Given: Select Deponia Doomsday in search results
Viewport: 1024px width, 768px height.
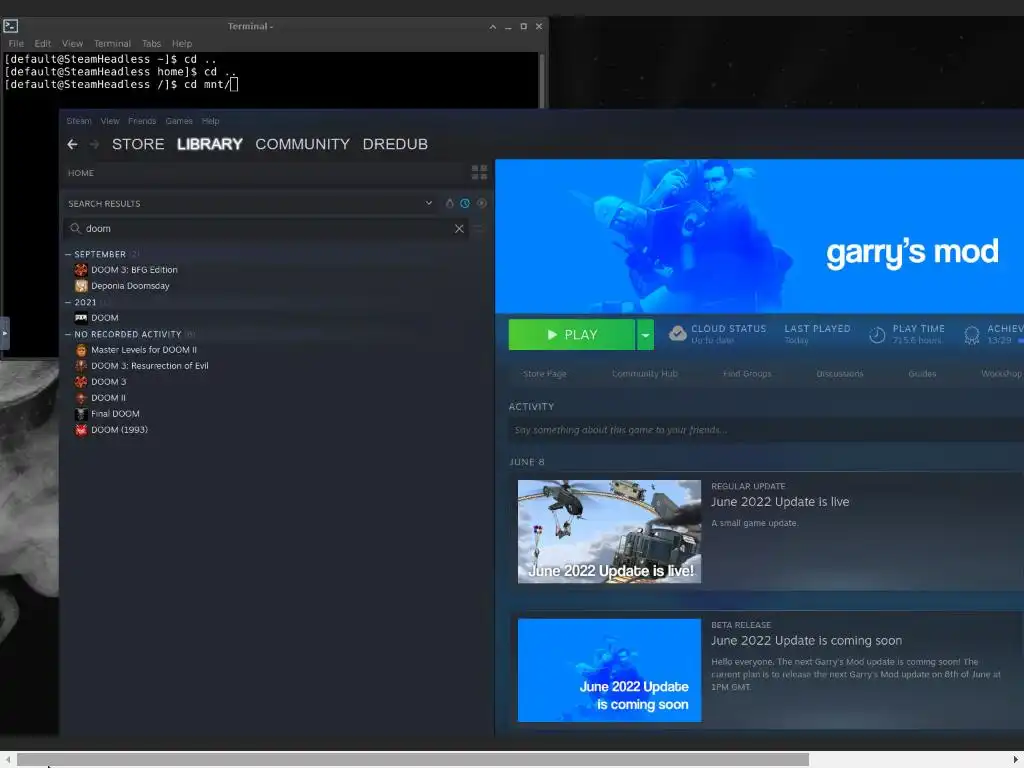Looking at the screenshot, I should [130, 286].
